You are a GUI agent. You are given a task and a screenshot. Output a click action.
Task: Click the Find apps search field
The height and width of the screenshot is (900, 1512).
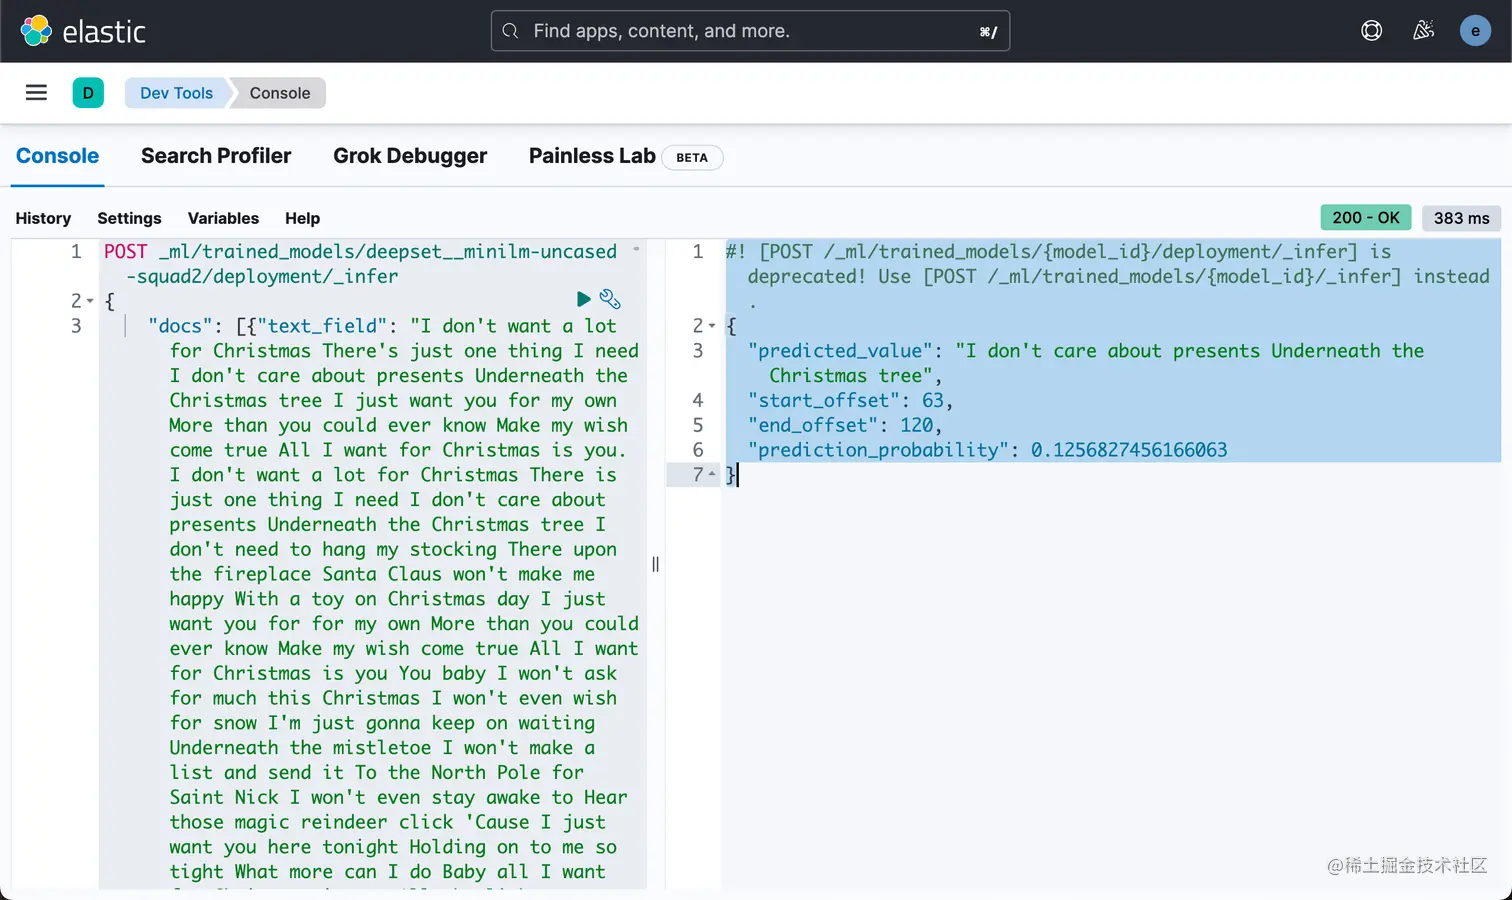(x=750, y=31)
